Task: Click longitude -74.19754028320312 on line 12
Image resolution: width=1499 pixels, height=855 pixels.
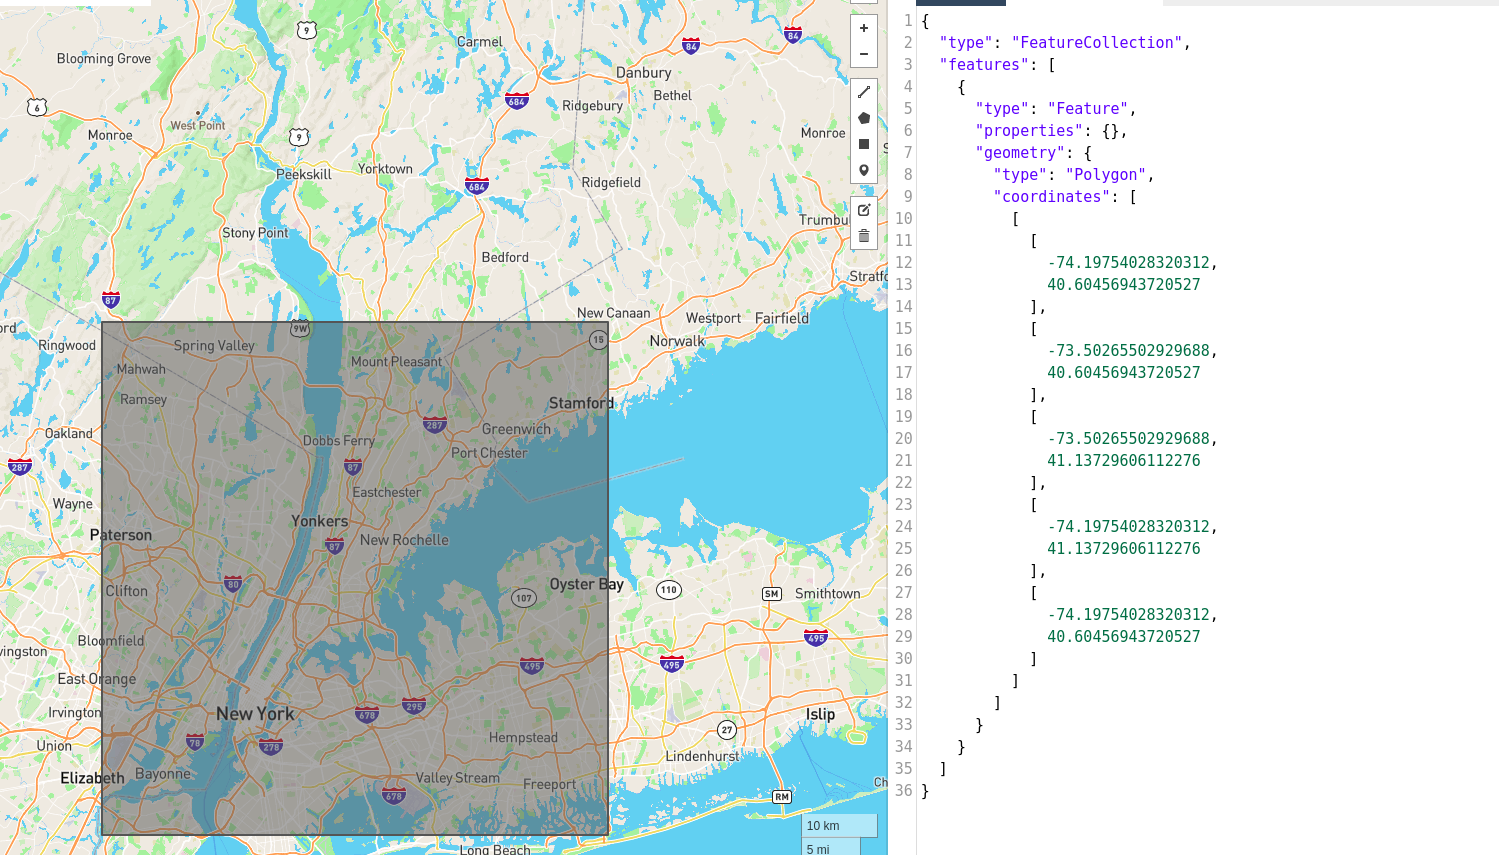Action: coord(1129,263)
